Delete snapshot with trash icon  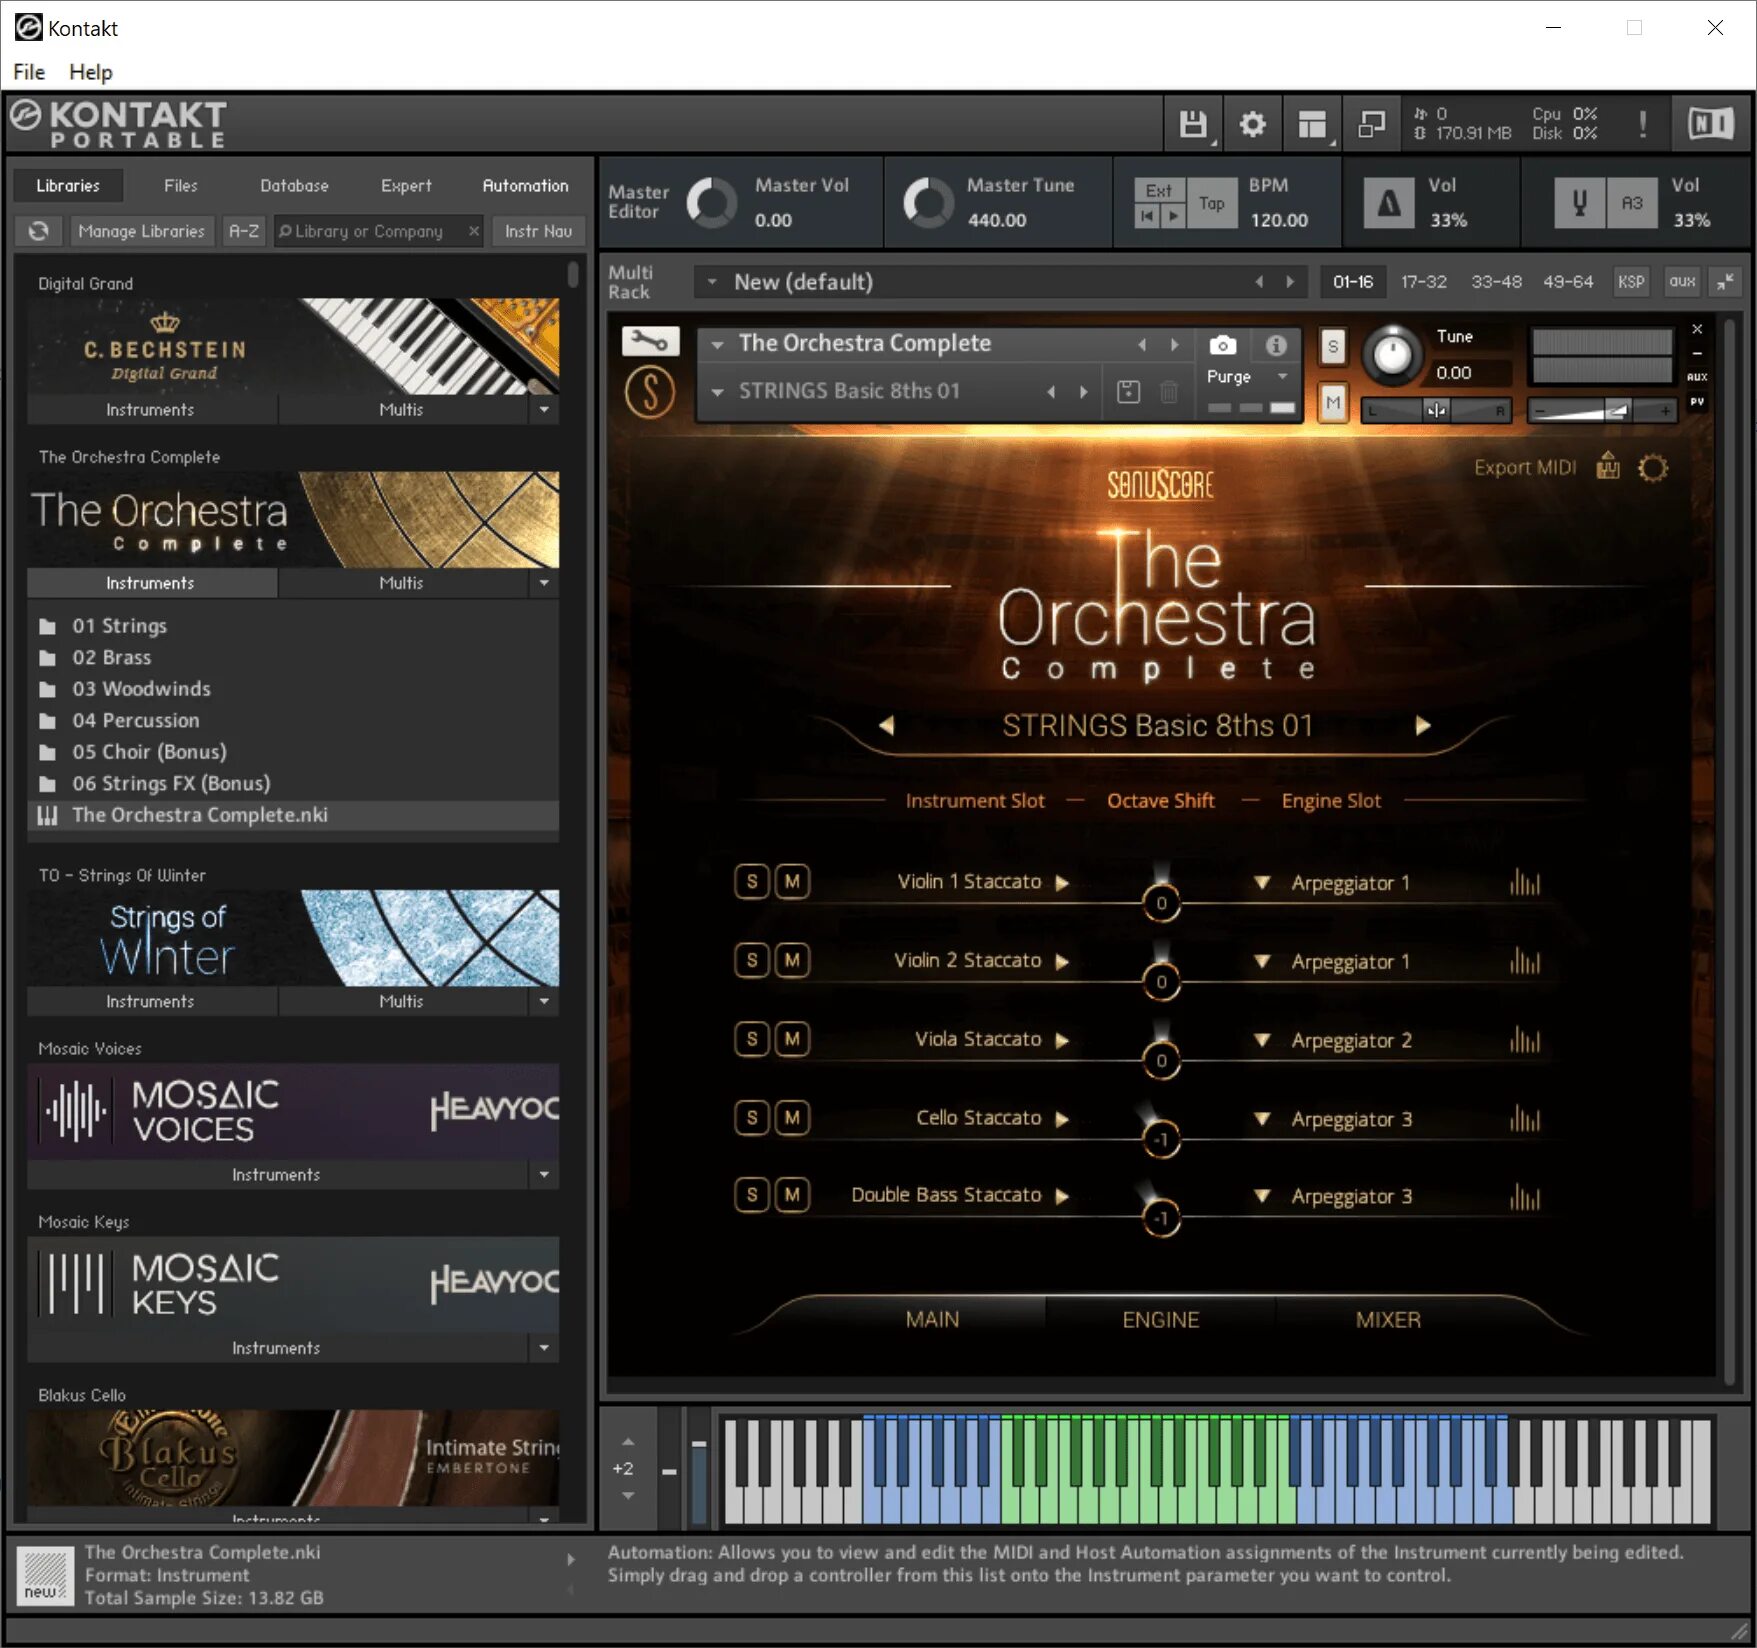pos(1168,392)
